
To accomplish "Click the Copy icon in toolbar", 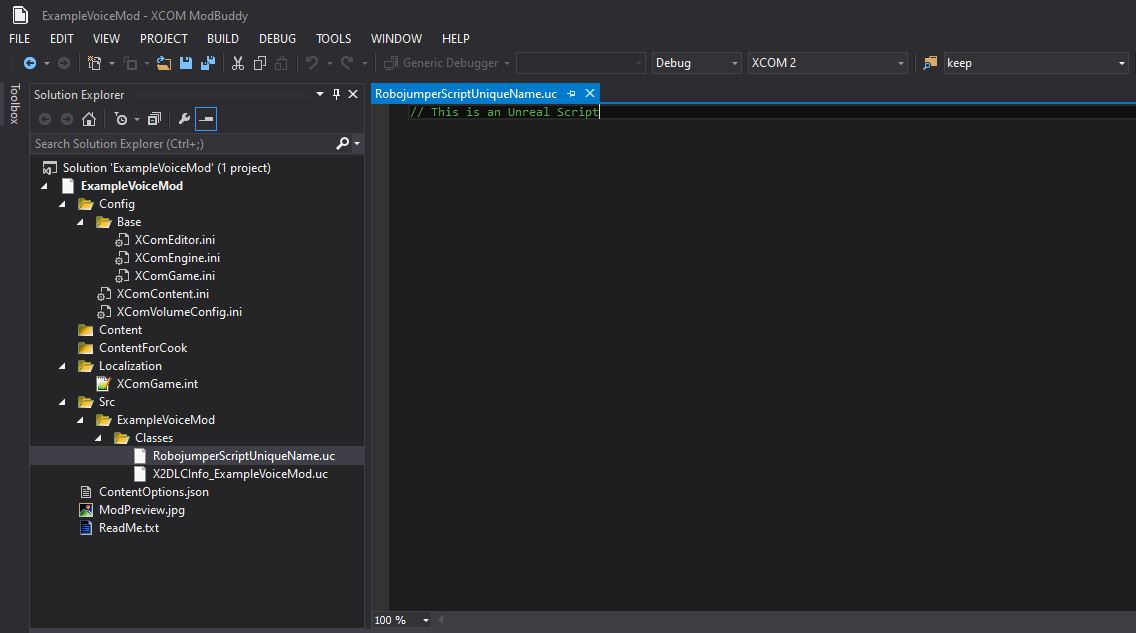I will coord(259,63).
